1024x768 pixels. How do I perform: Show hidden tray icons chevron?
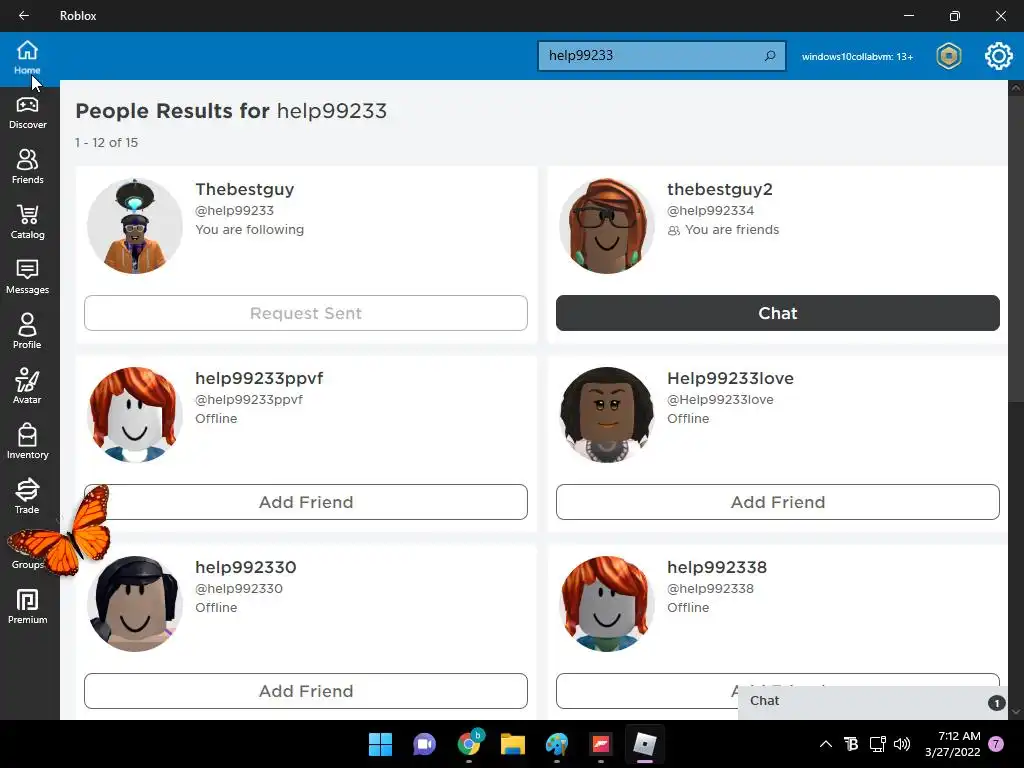[x=825, y=744]
